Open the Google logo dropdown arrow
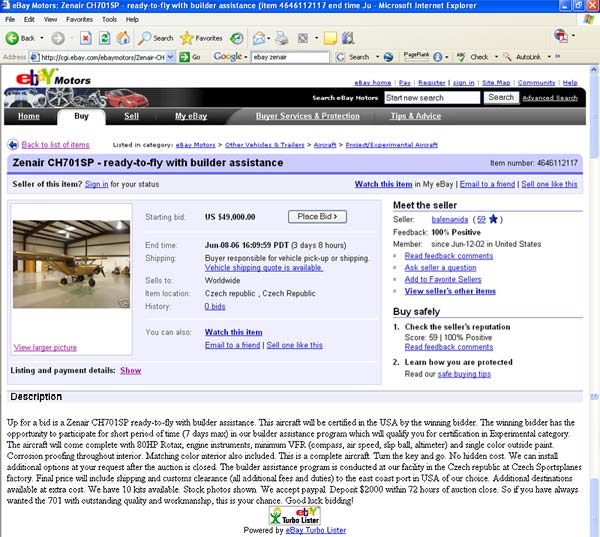Screen dimensions: 600x537 [246, 57]
